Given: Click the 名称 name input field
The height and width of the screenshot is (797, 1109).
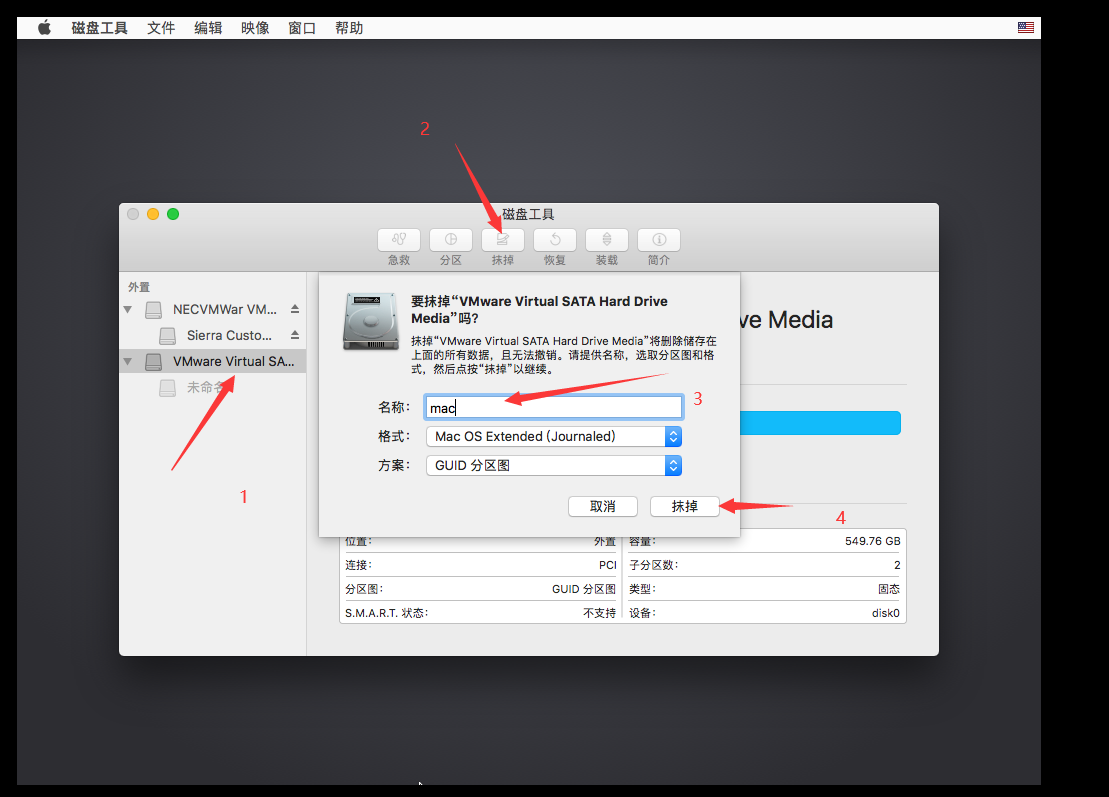Looking at the screenshot, I should coord(554,407).
